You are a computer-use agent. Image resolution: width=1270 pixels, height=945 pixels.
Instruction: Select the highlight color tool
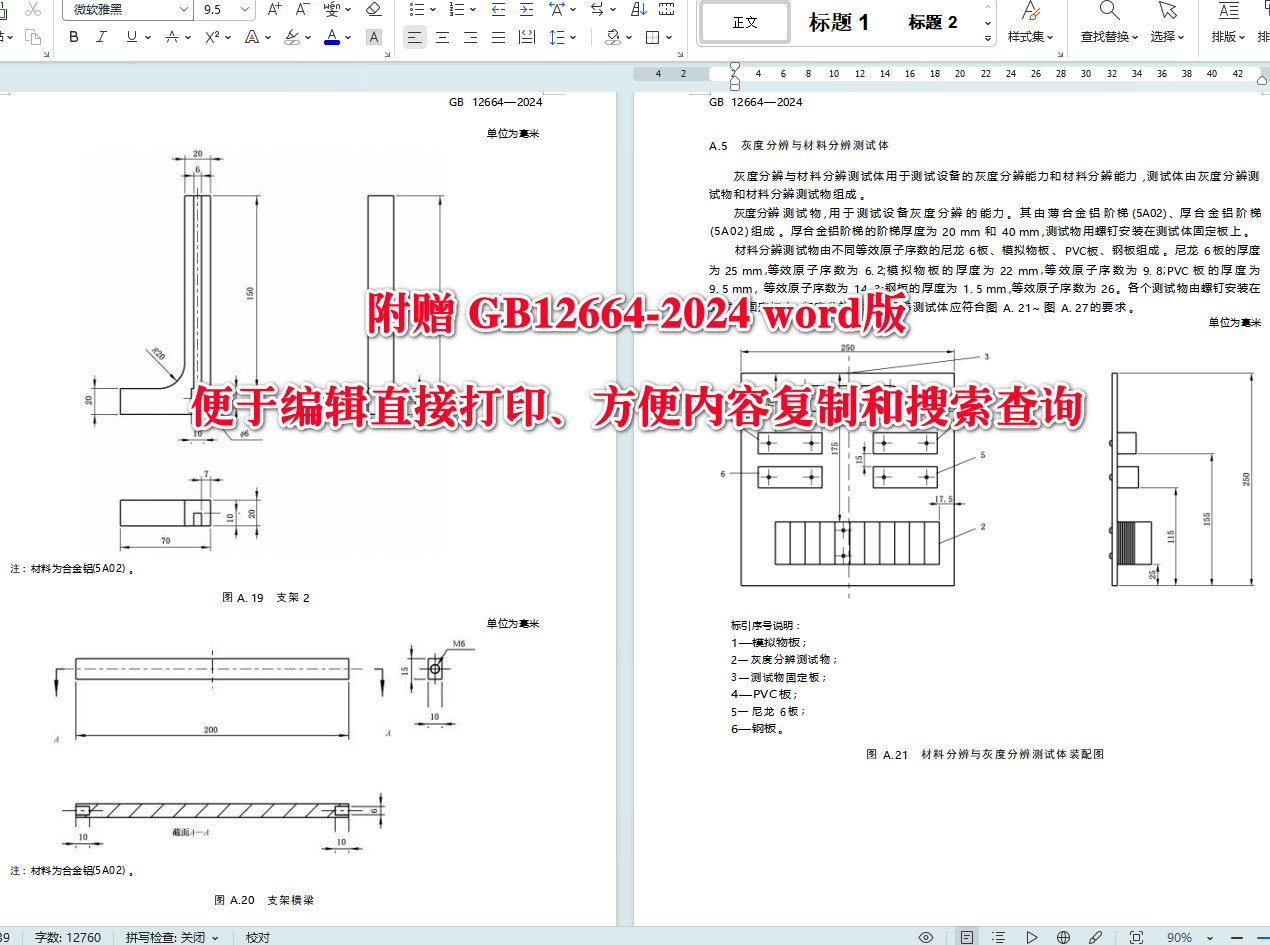tap(294, 35)
